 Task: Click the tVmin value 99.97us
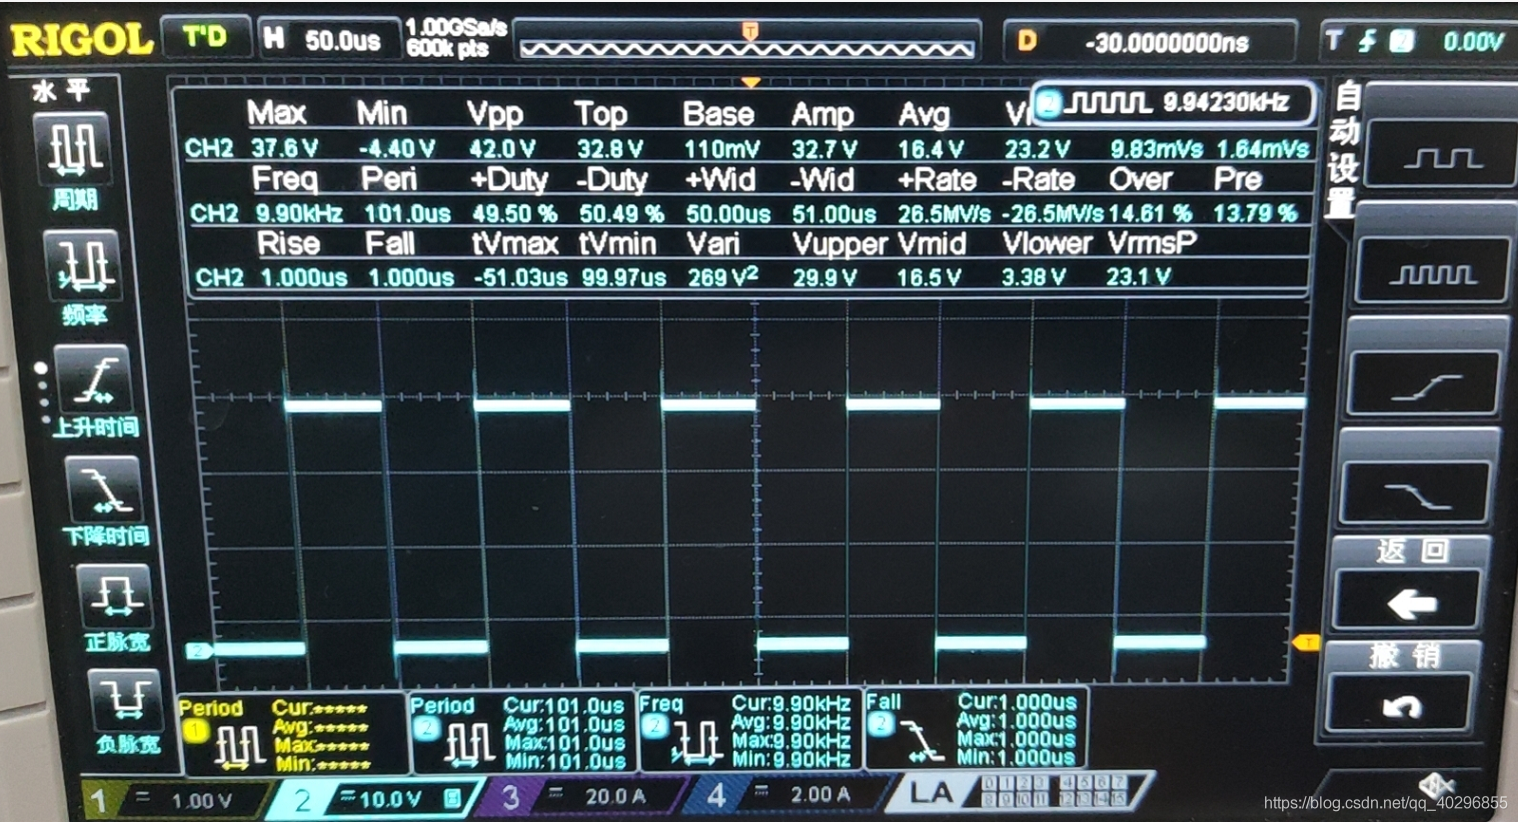624,277
